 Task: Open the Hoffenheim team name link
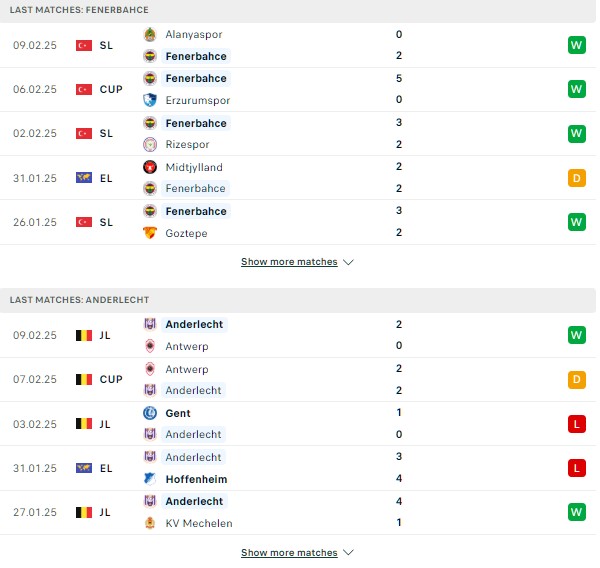(x=196, y=479)
